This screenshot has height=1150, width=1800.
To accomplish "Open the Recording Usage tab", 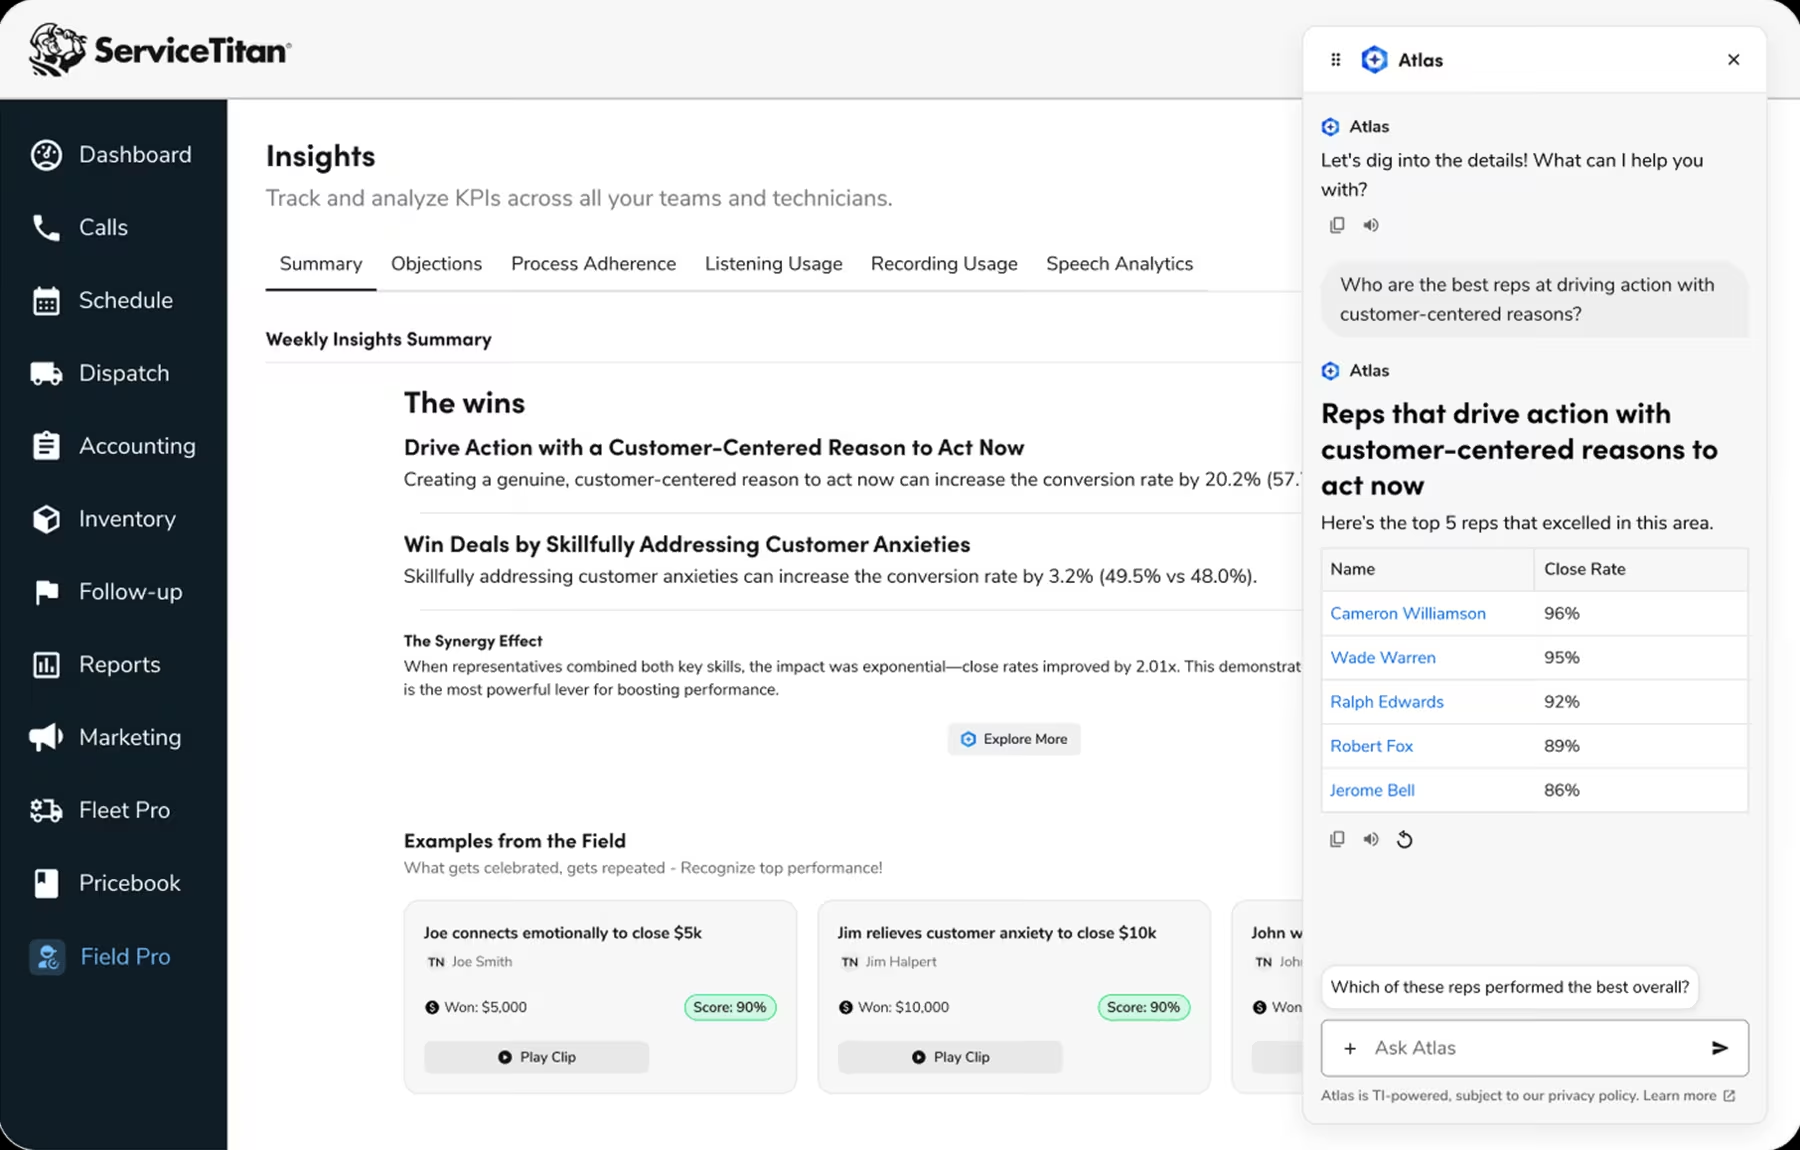I will (944, 264).
